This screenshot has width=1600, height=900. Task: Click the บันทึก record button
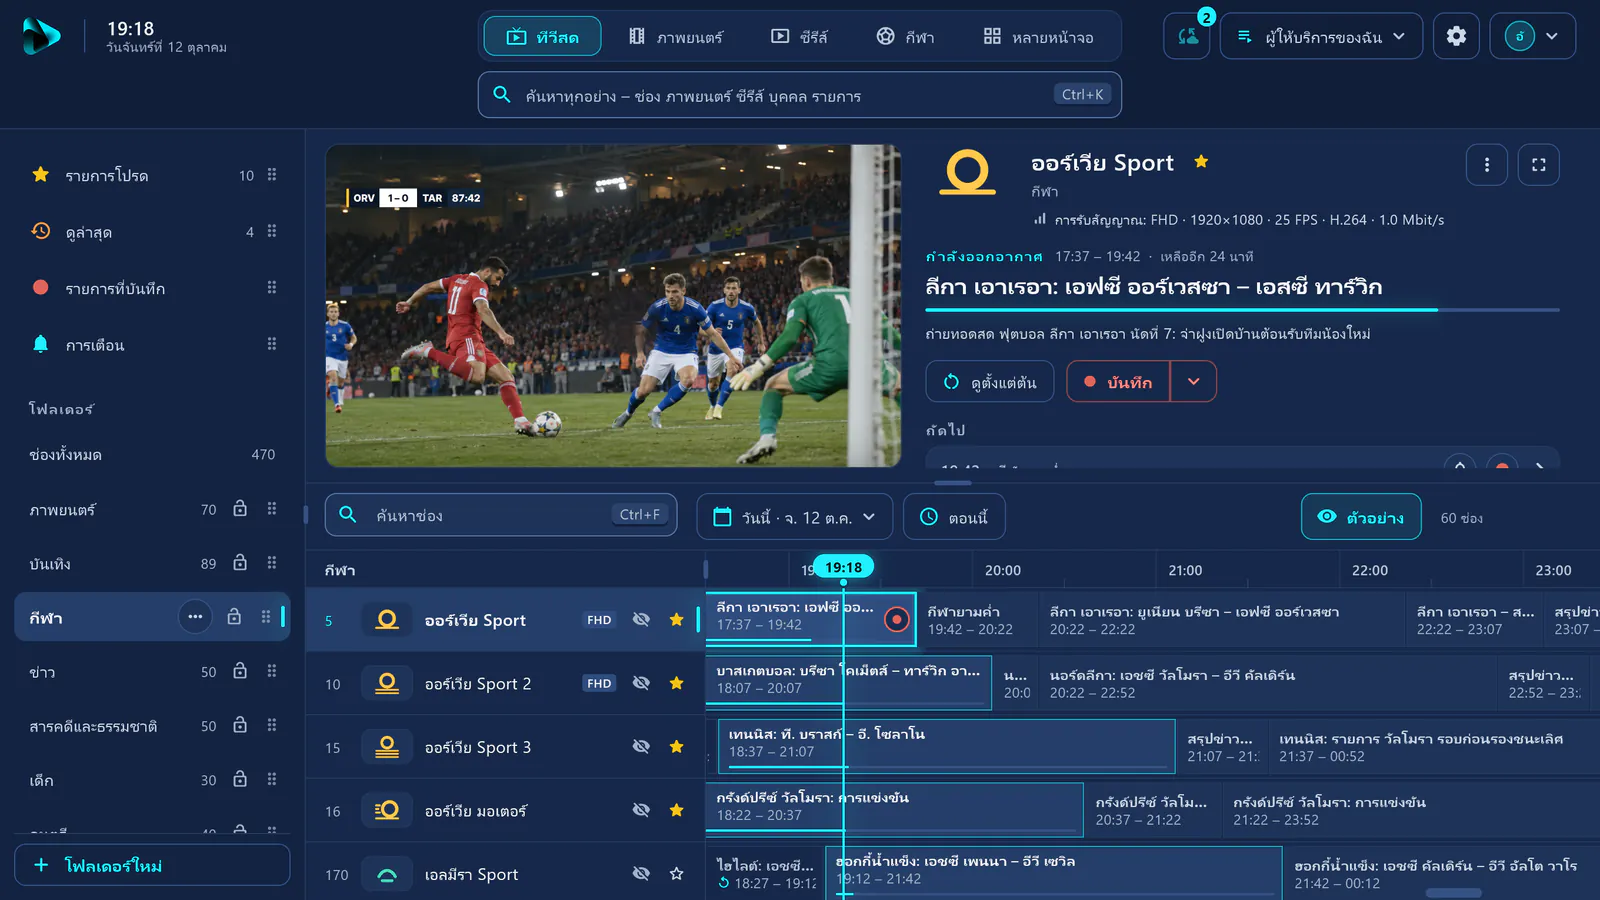click(1118, 381)
